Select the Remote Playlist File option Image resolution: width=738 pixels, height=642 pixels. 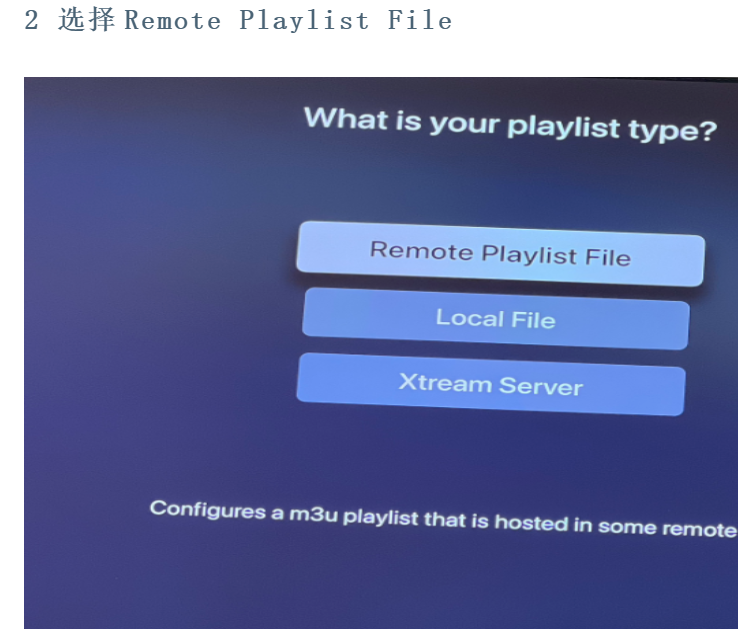click(500, 254)
